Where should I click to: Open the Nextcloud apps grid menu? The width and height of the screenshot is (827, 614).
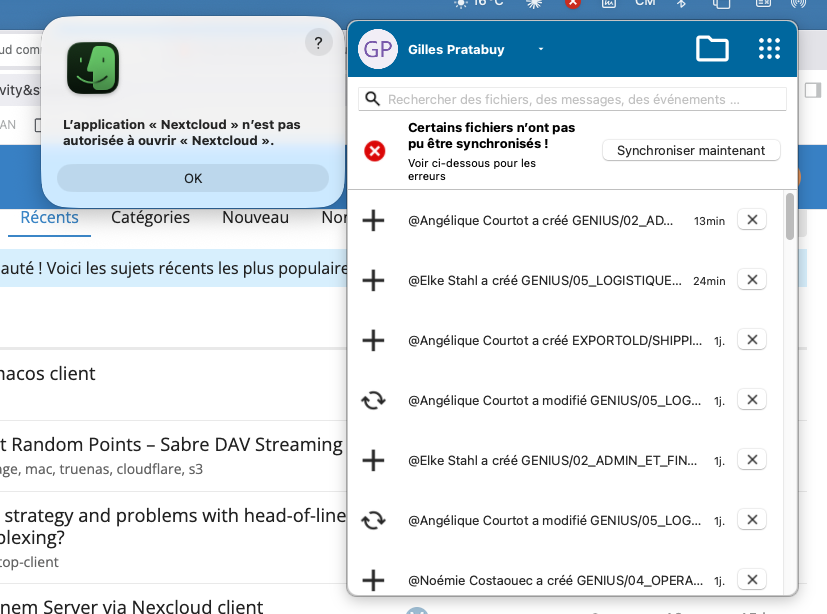point(768,49)
